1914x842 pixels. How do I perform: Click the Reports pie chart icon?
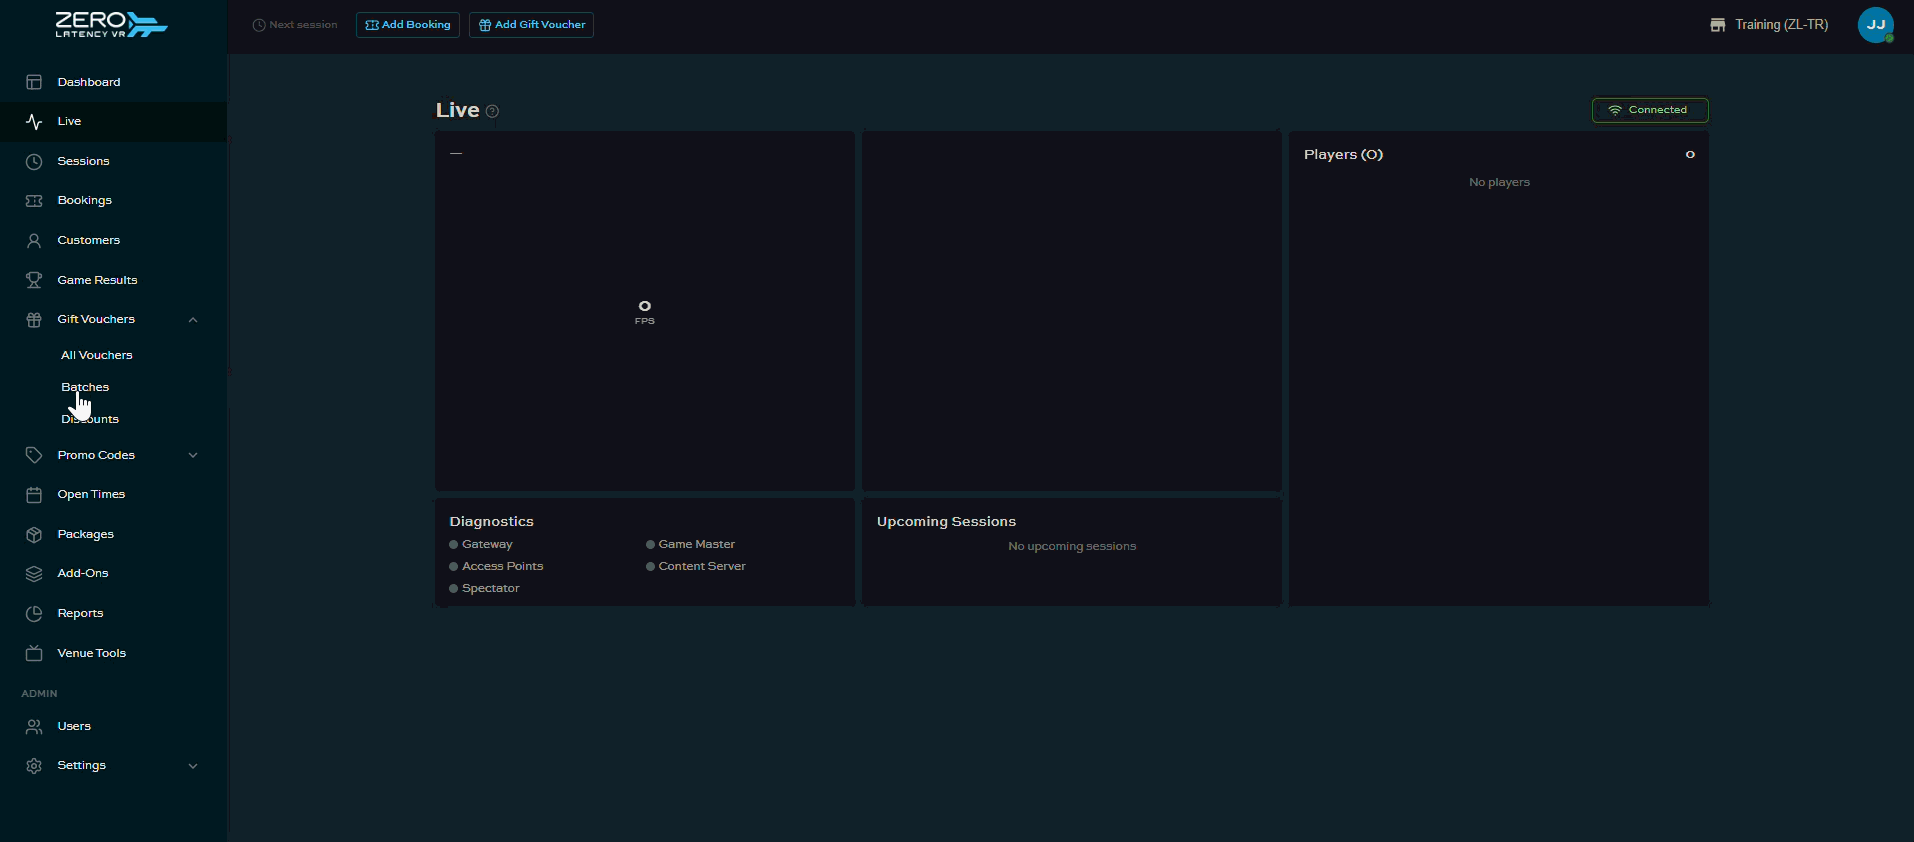coord(34,613)
